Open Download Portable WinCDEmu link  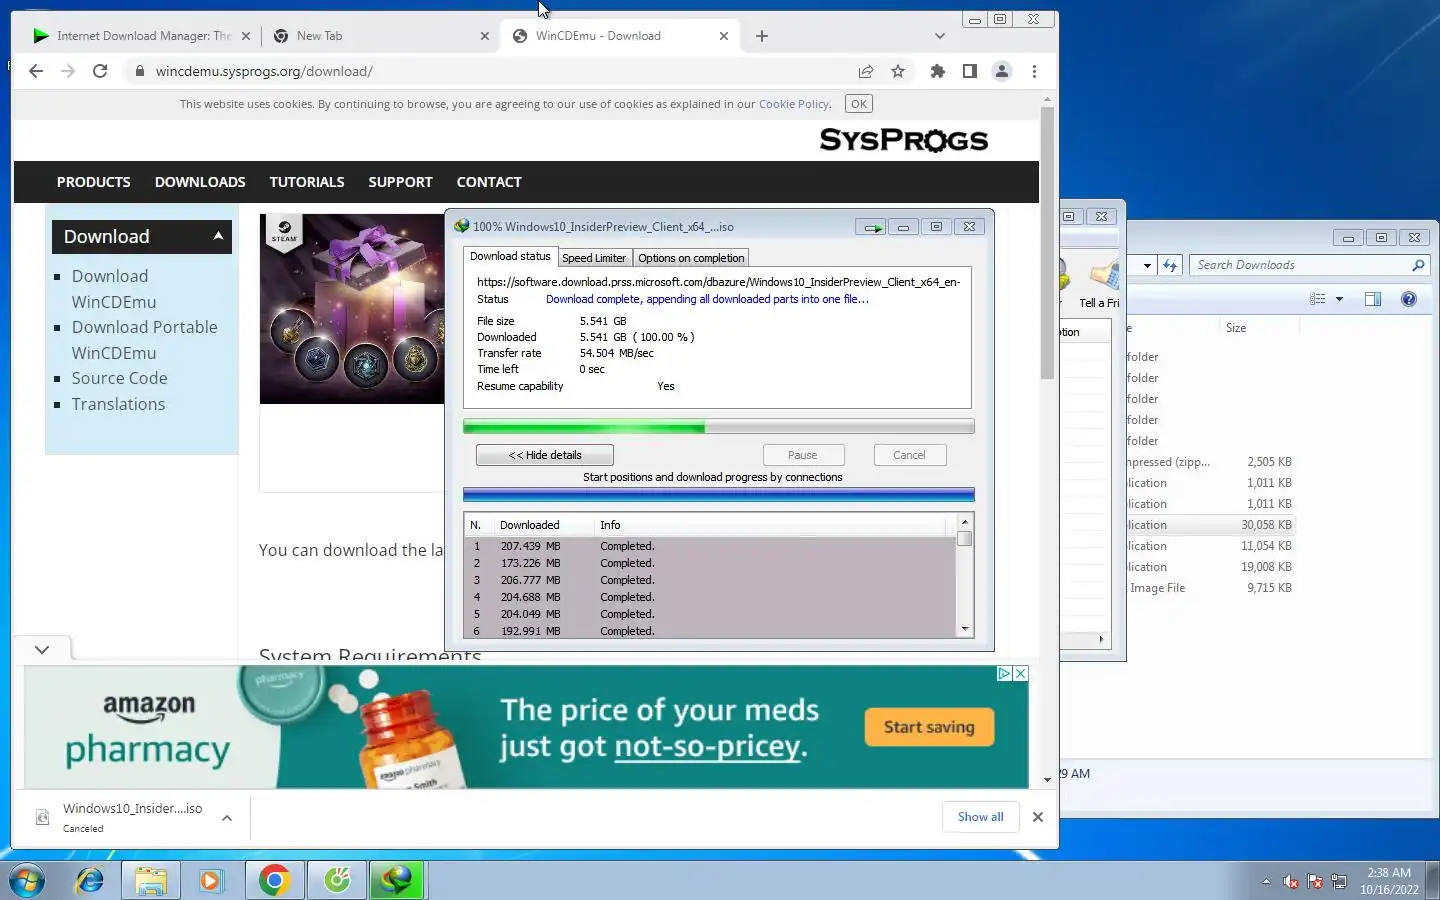tap(144, 340)
